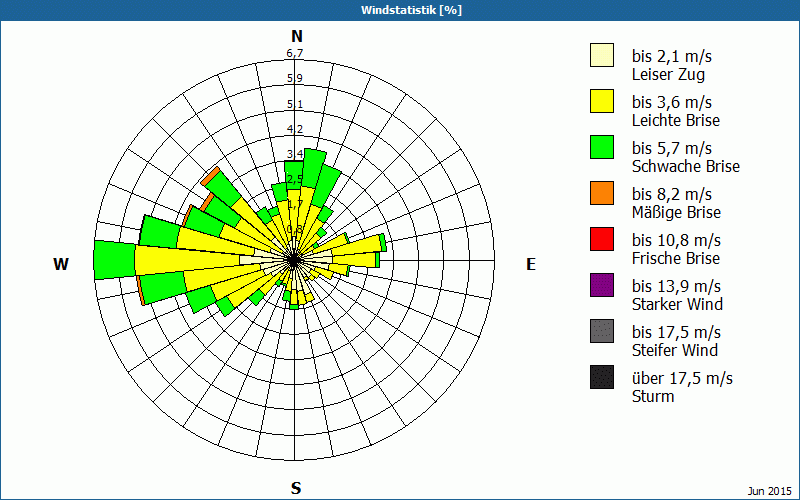The image size is (800, 500).
Task: Click the '5,1' ring scale value
Action: coord(295,104)
